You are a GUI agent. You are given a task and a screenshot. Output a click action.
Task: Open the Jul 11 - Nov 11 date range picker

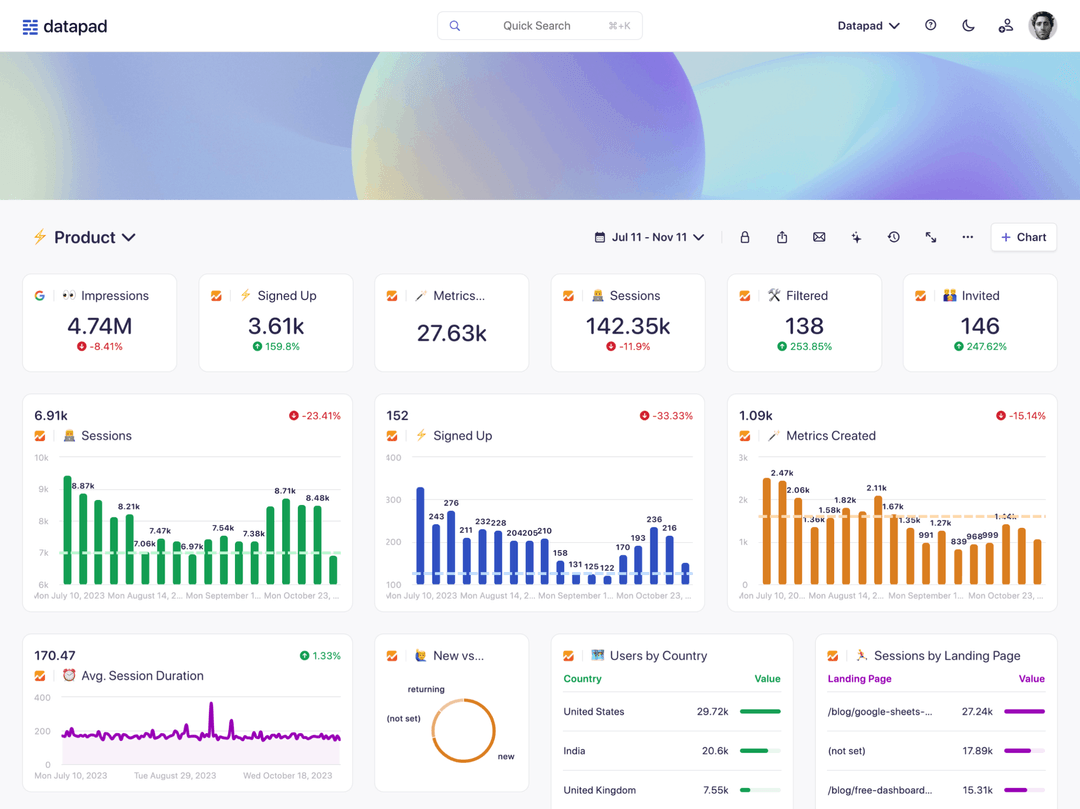(x=650, y=237)
